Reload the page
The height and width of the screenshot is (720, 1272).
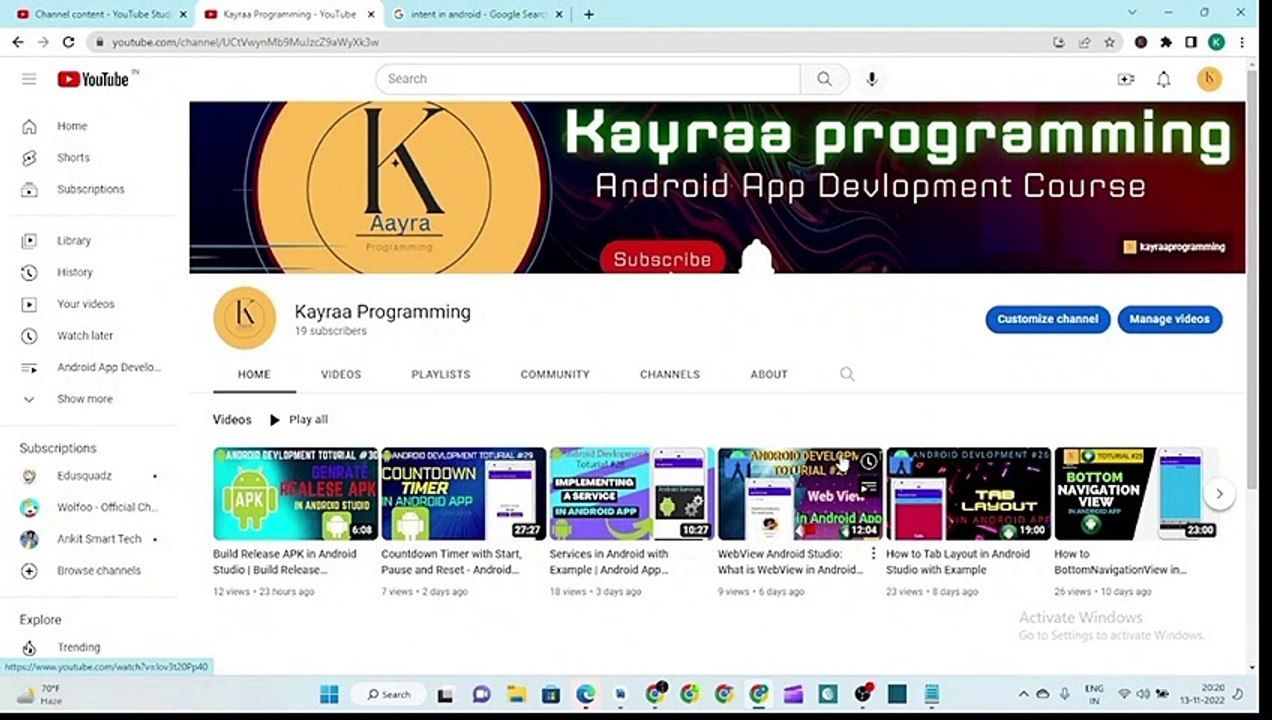pyautogui.click(x=68, y=42)
